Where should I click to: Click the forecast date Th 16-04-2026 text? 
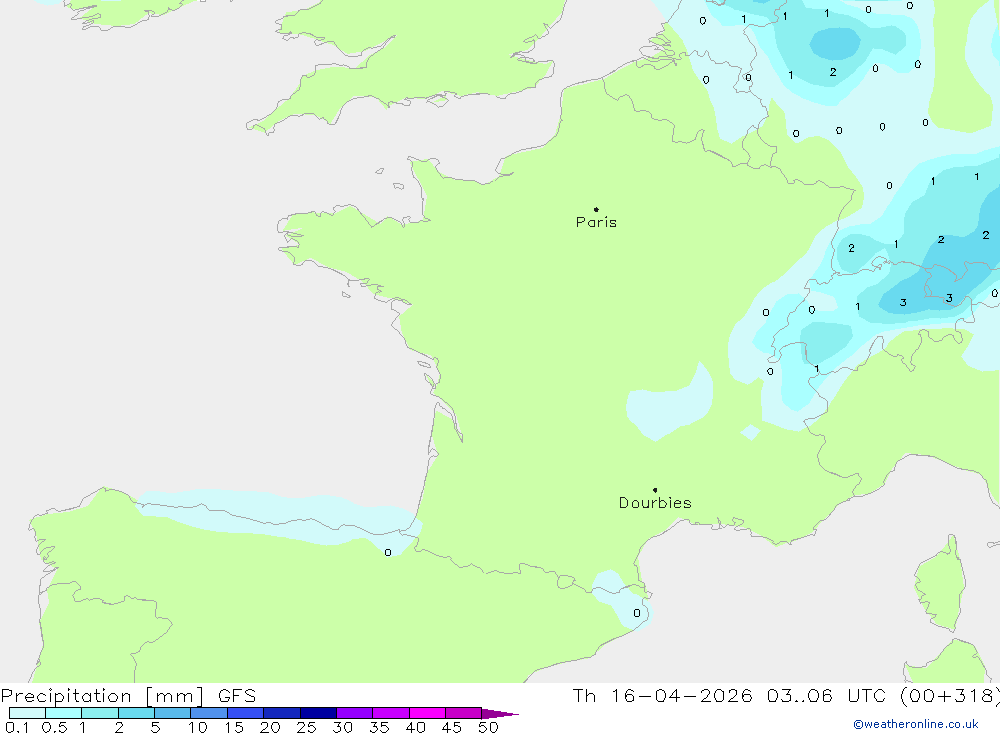[x=662, y=695]
